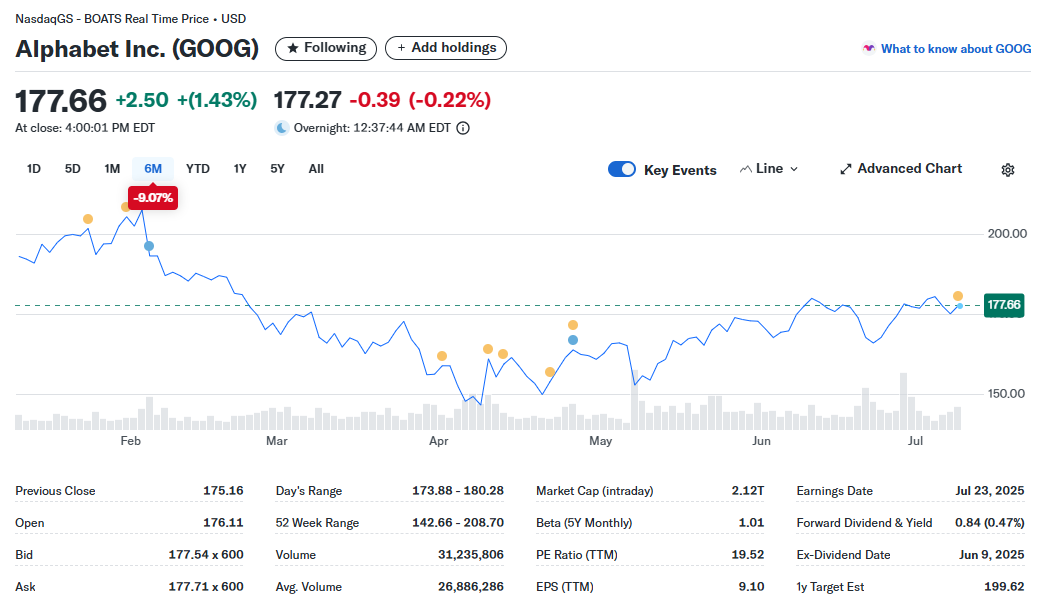This screenshot has width=1042, height=606.
Task: Toggle the Key Events switch off
Action: coord(622,169)
